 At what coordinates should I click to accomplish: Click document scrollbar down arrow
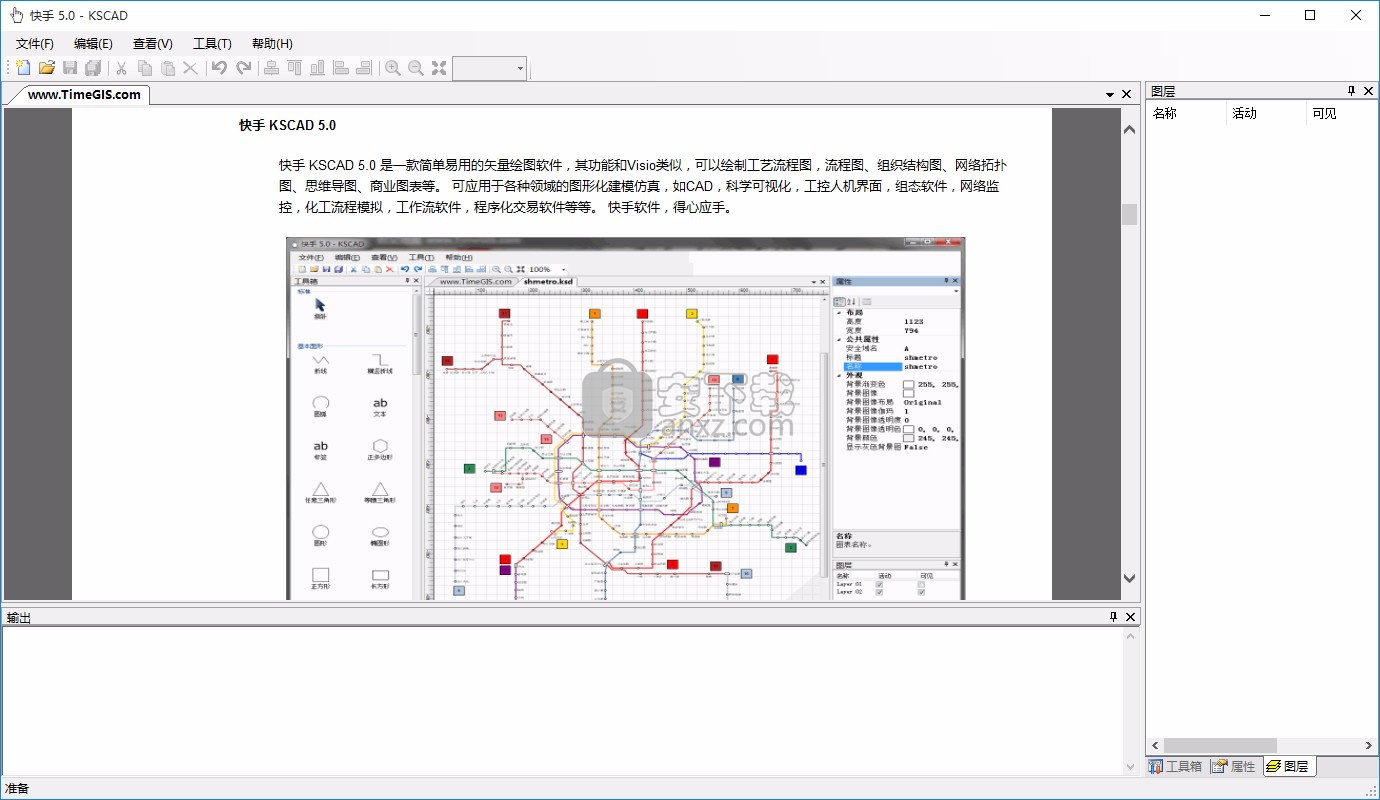pyautogui.click(x=1129, y=578)
